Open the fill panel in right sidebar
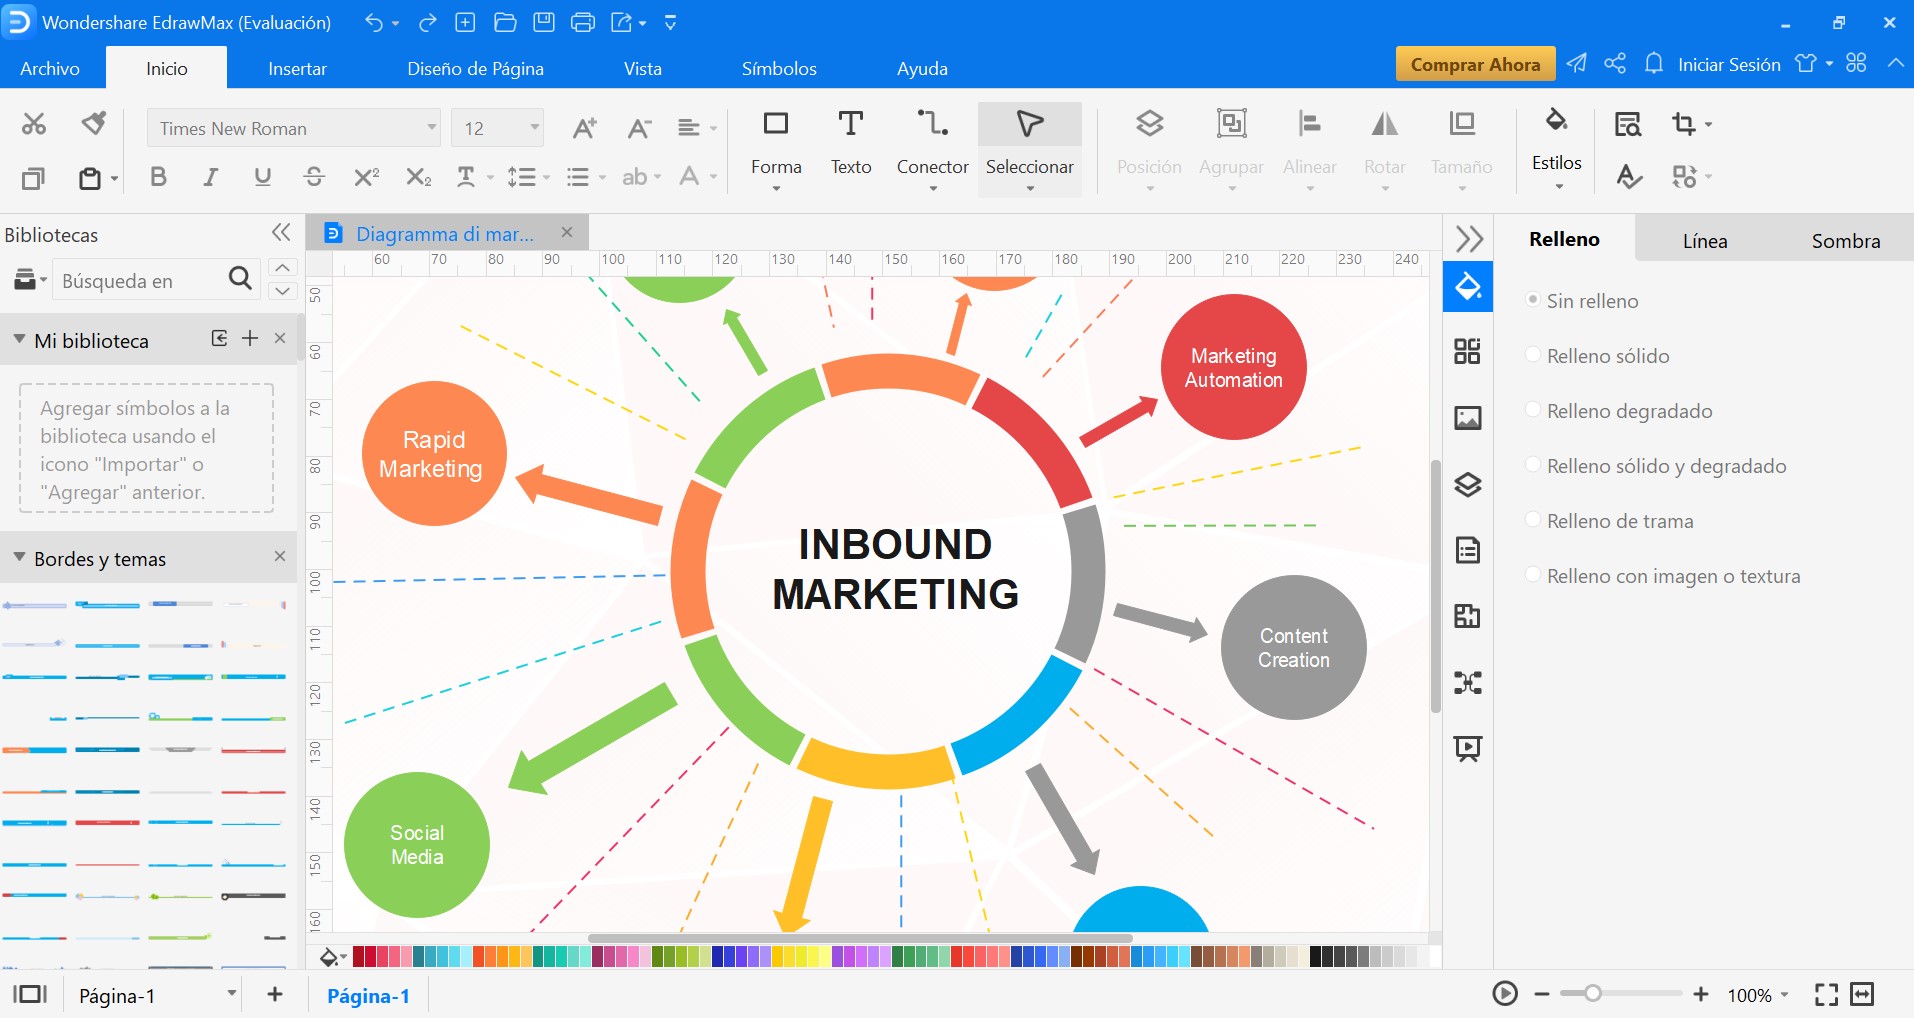Image resolution: width=1914 pixels, height=1018 pixels. [1468, 287]
